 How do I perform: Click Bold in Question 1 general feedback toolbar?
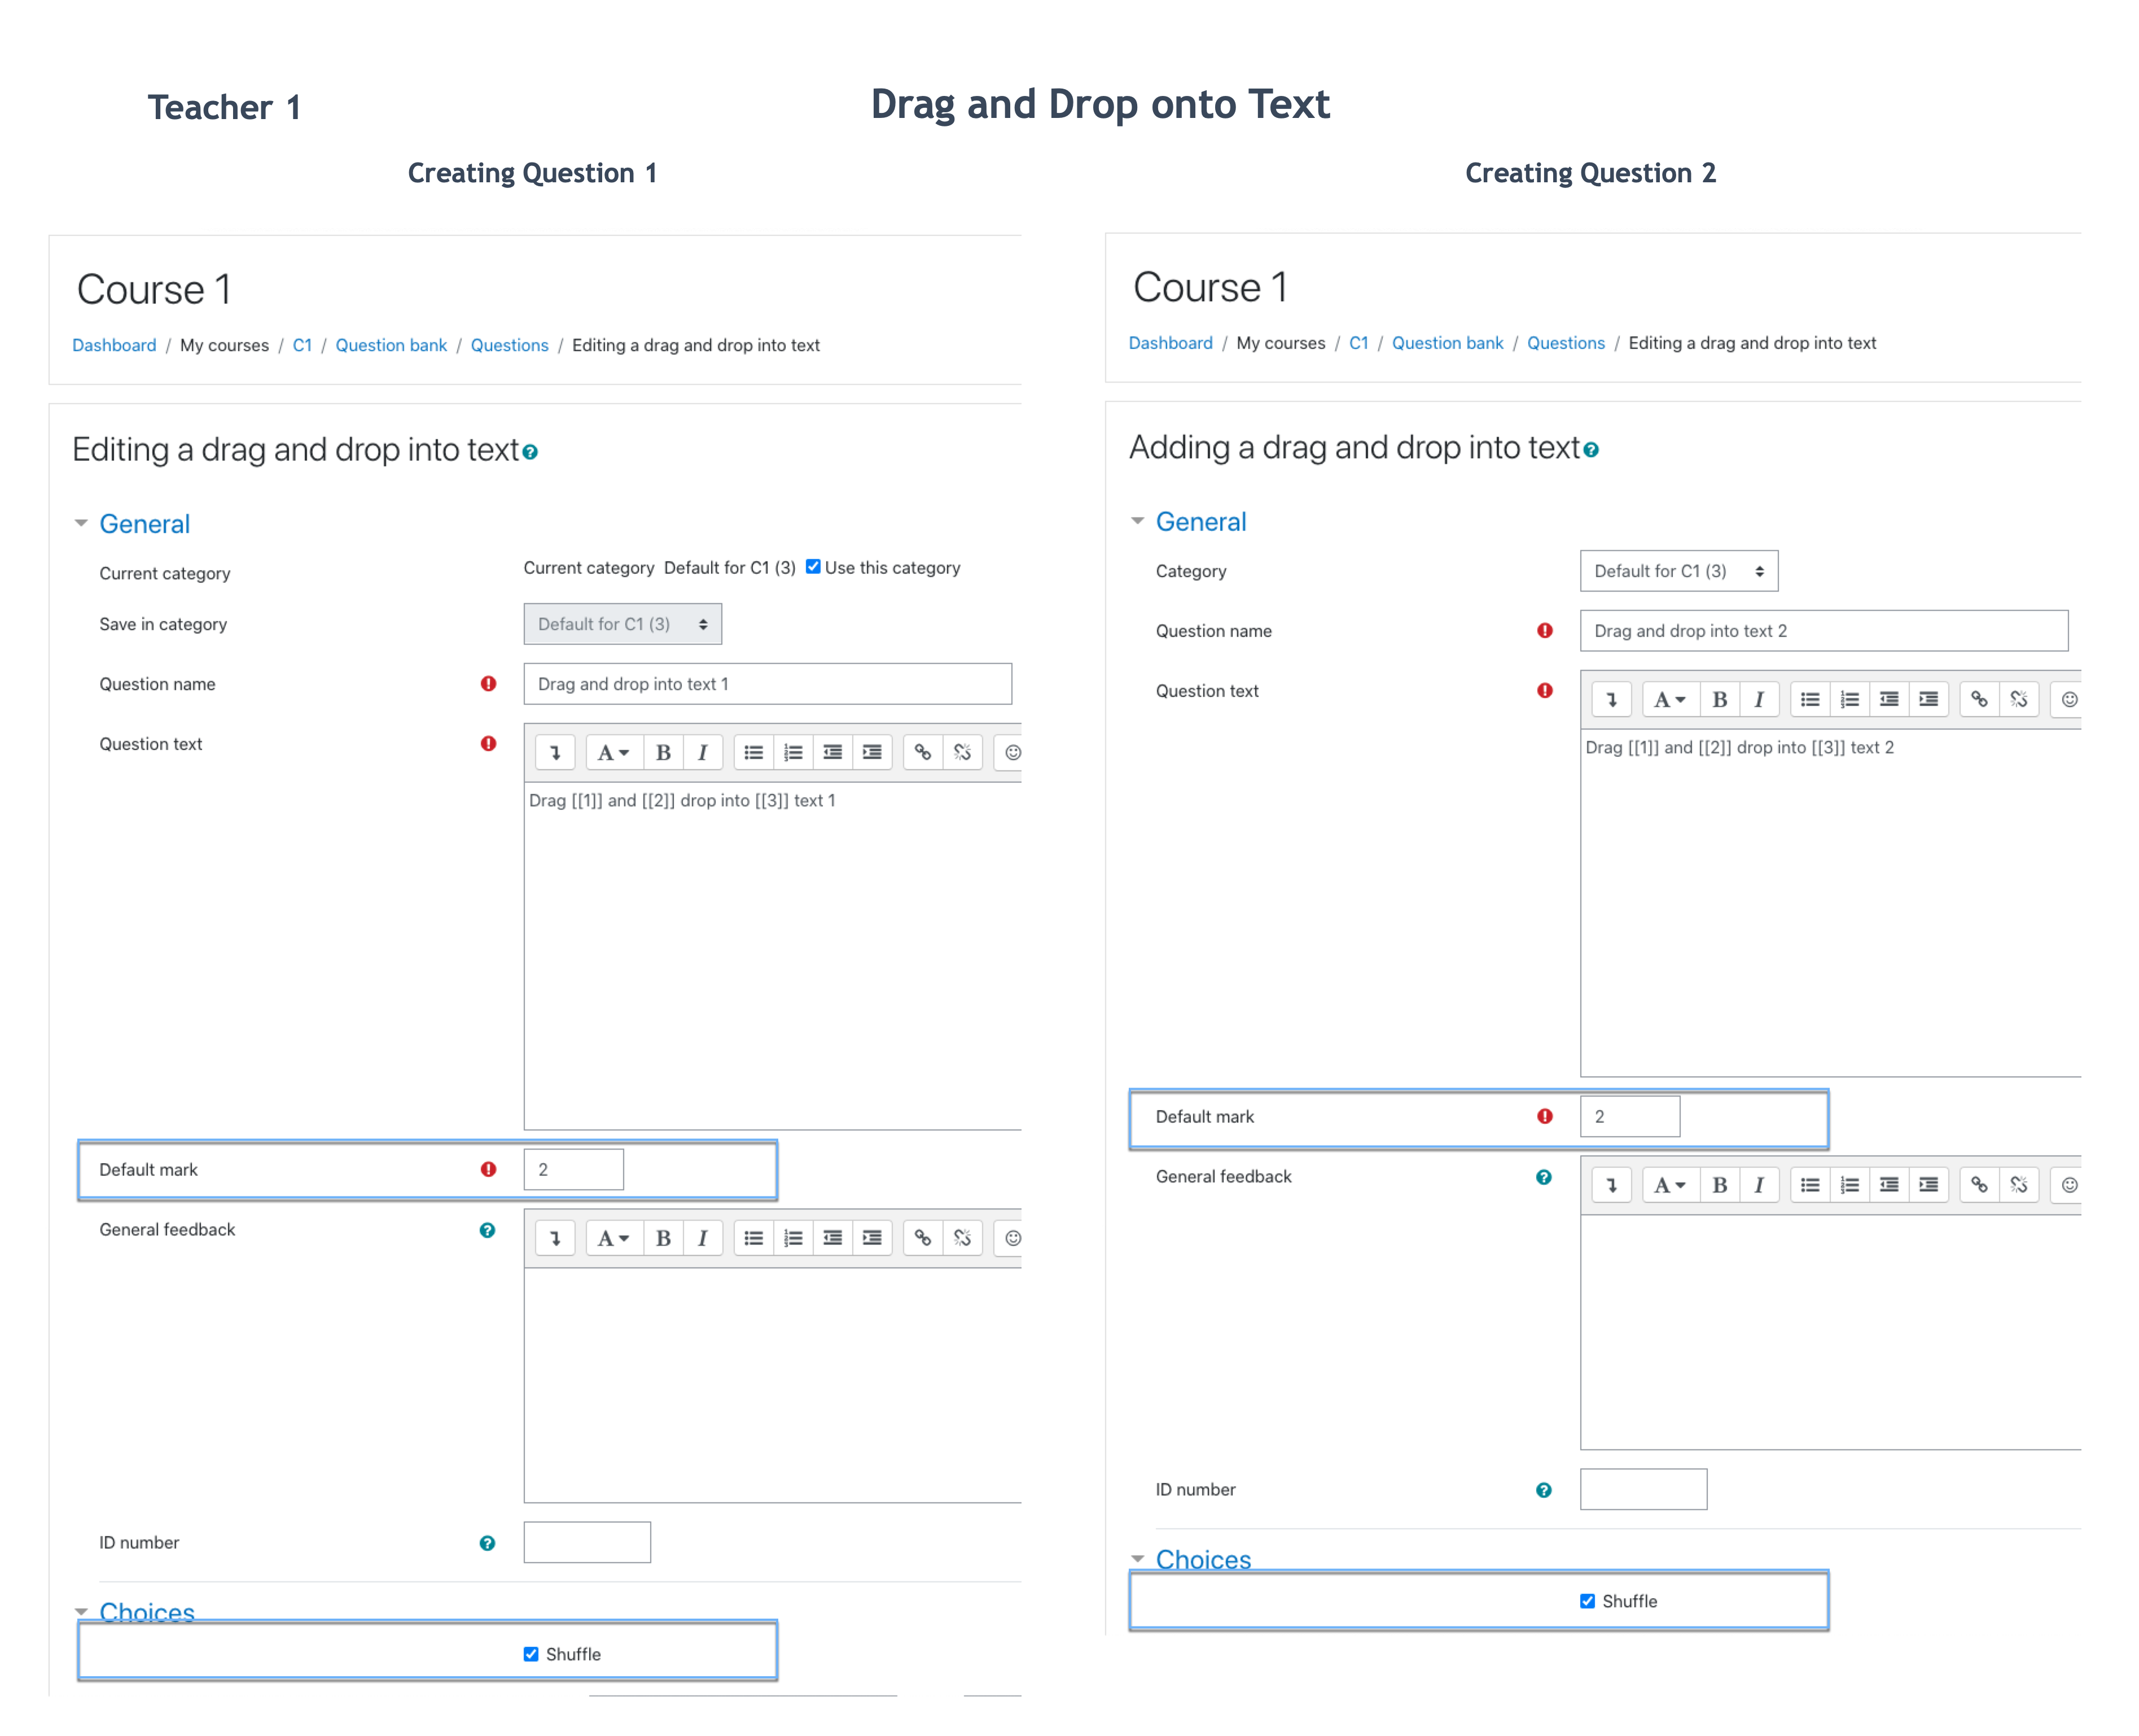pos(663,1238)
